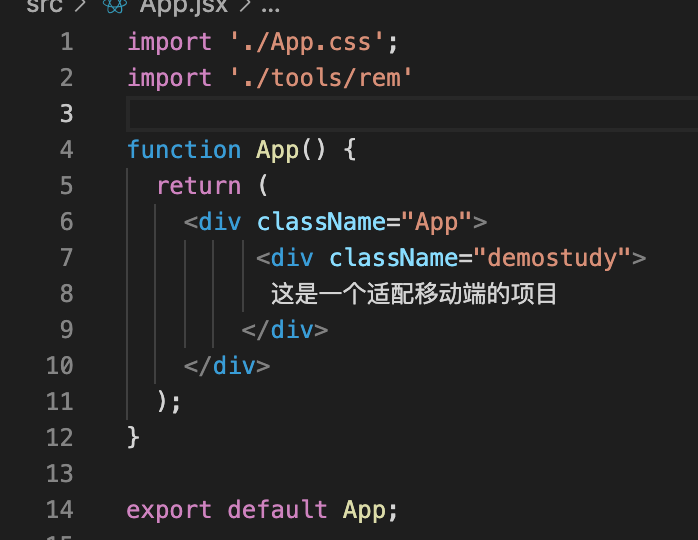The height and width of the screenshot is (540, 698).
Task: Click line number 1 in gutter
Action: (x=67, y=42)
